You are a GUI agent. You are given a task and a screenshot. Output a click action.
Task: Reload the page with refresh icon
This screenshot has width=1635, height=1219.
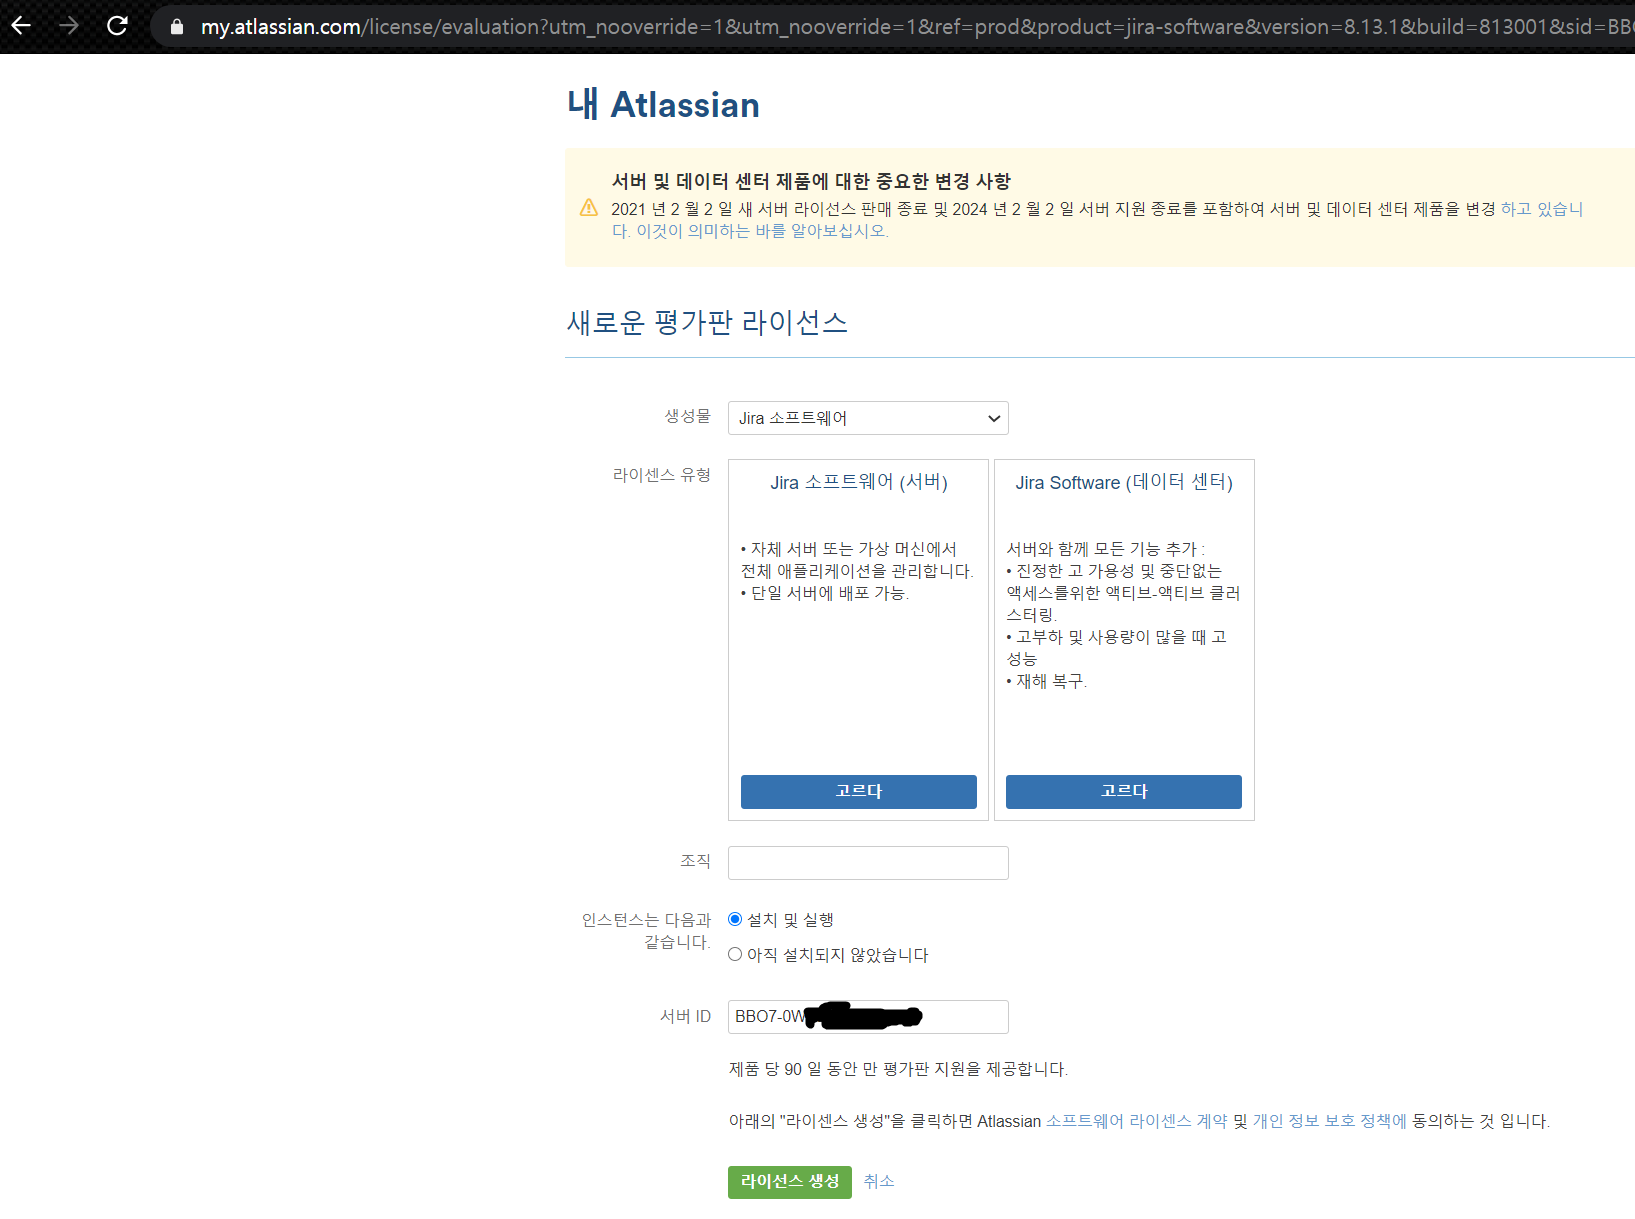117,26
